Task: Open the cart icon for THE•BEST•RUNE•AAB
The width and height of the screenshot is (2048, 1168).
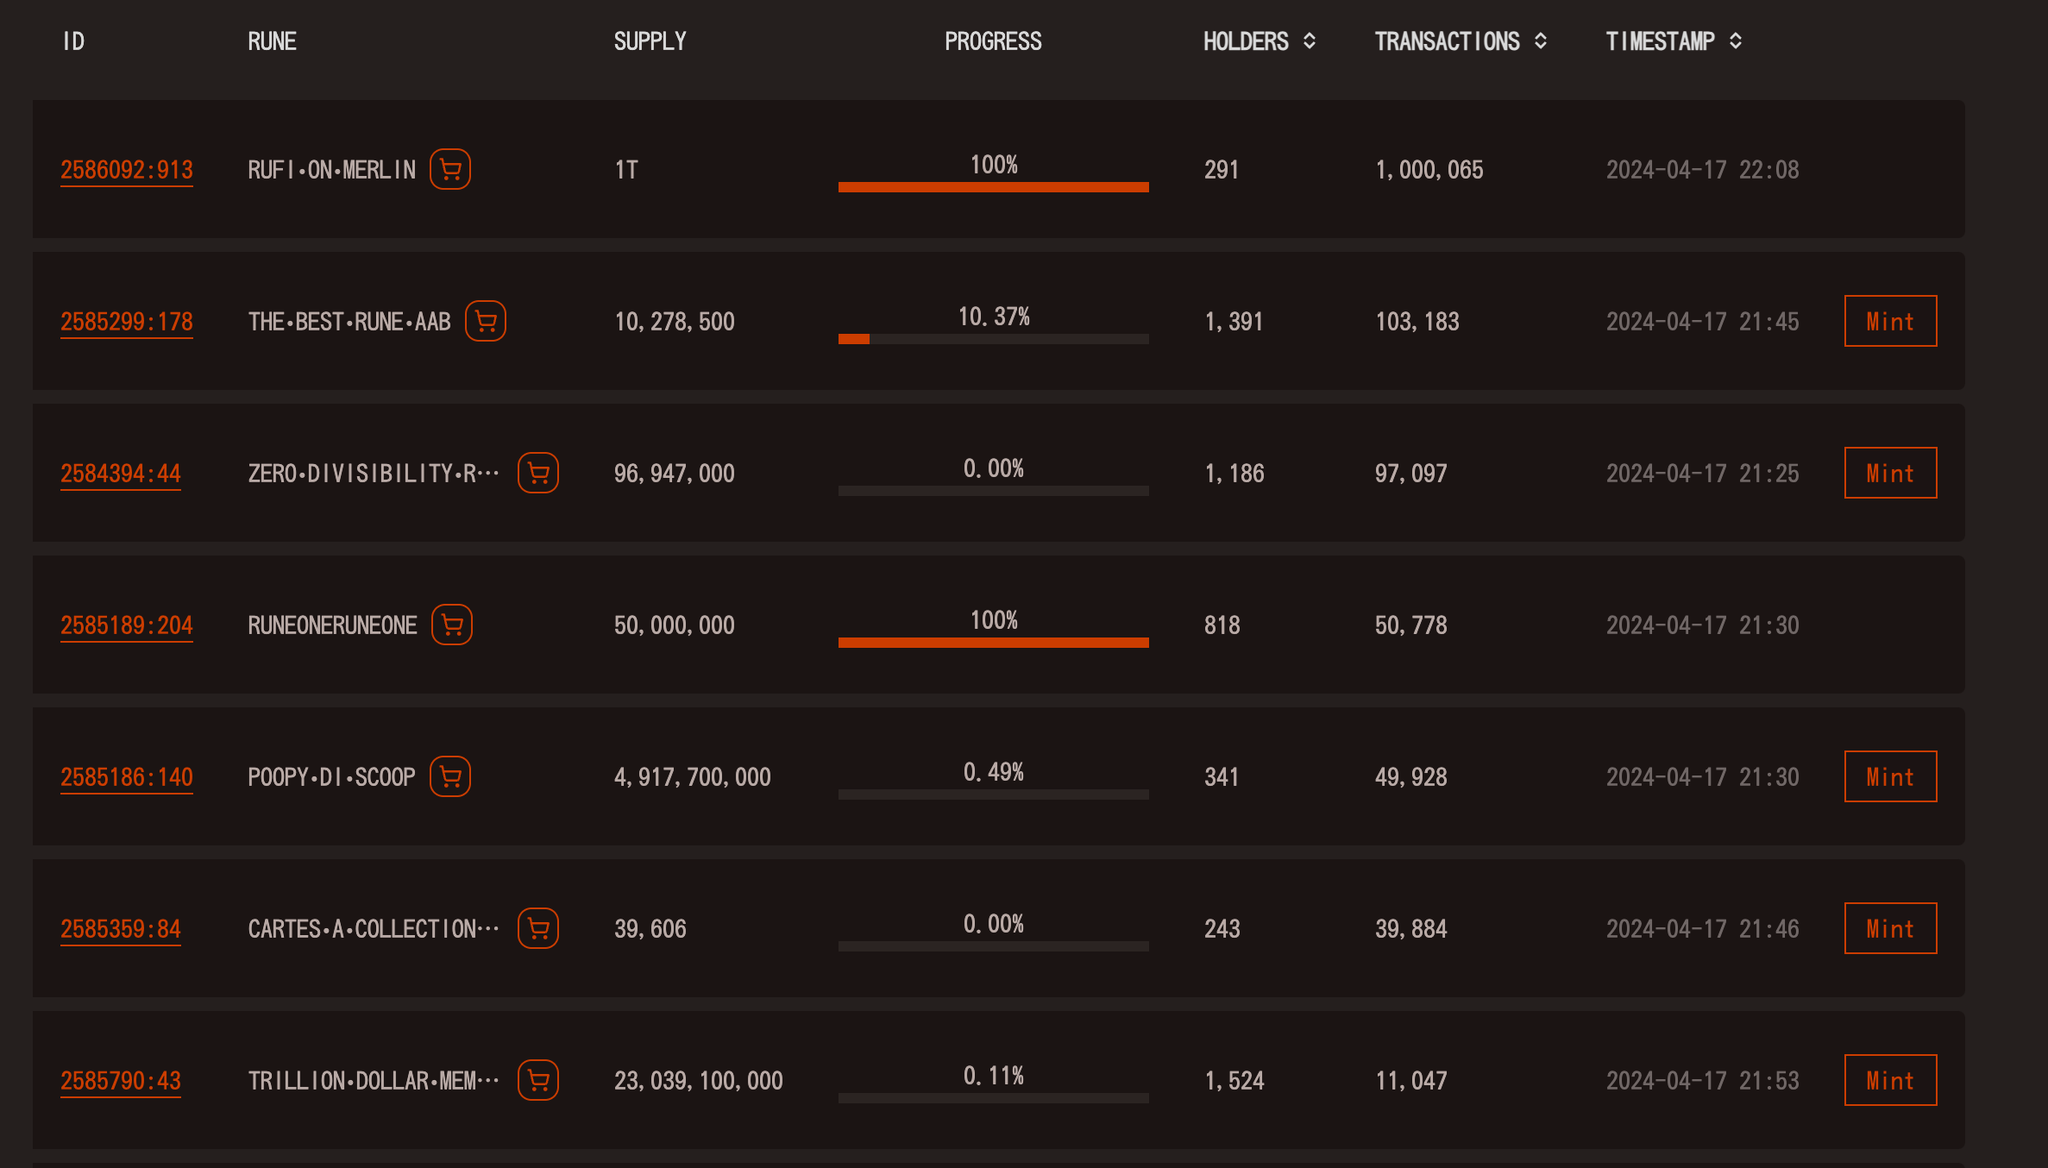Action: coord(485,321)
